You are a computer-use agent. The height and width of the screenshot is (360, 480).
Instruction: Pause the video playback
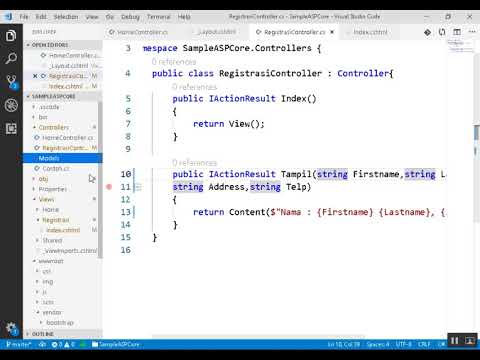454,341
